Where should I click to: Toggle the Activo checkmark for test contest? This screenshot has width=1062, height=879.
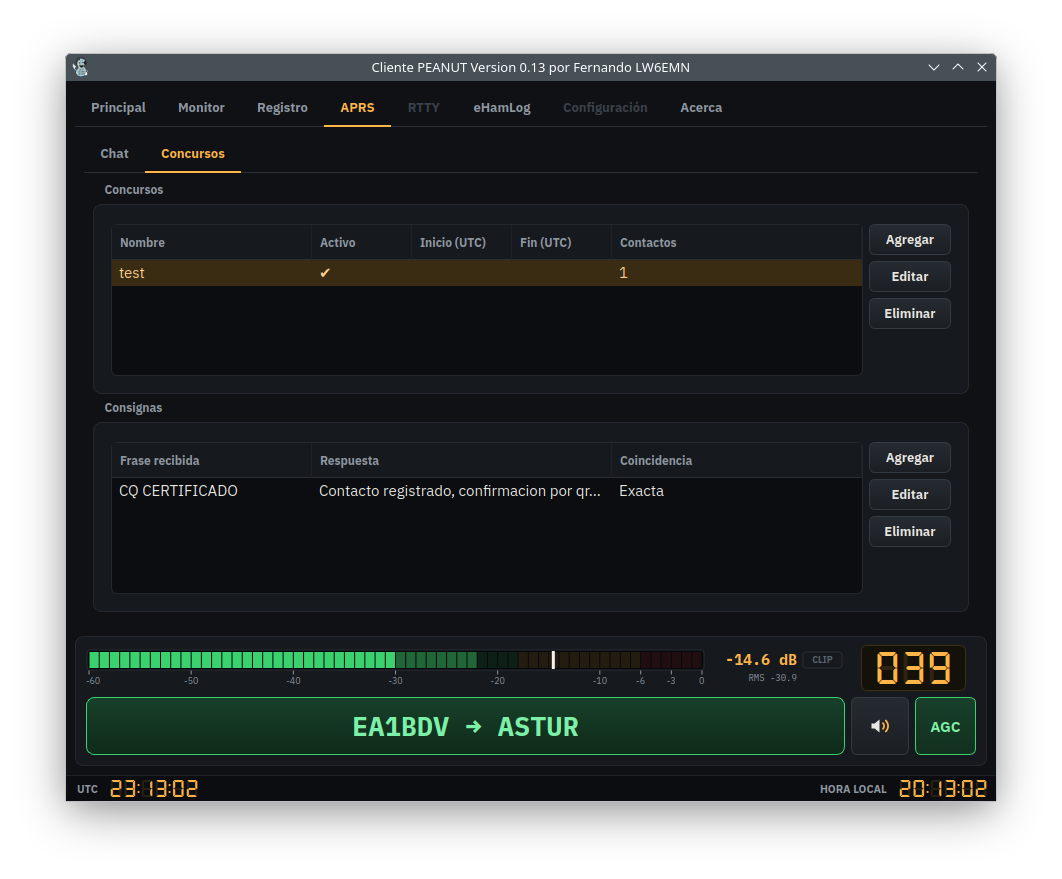tap(325, 273)
